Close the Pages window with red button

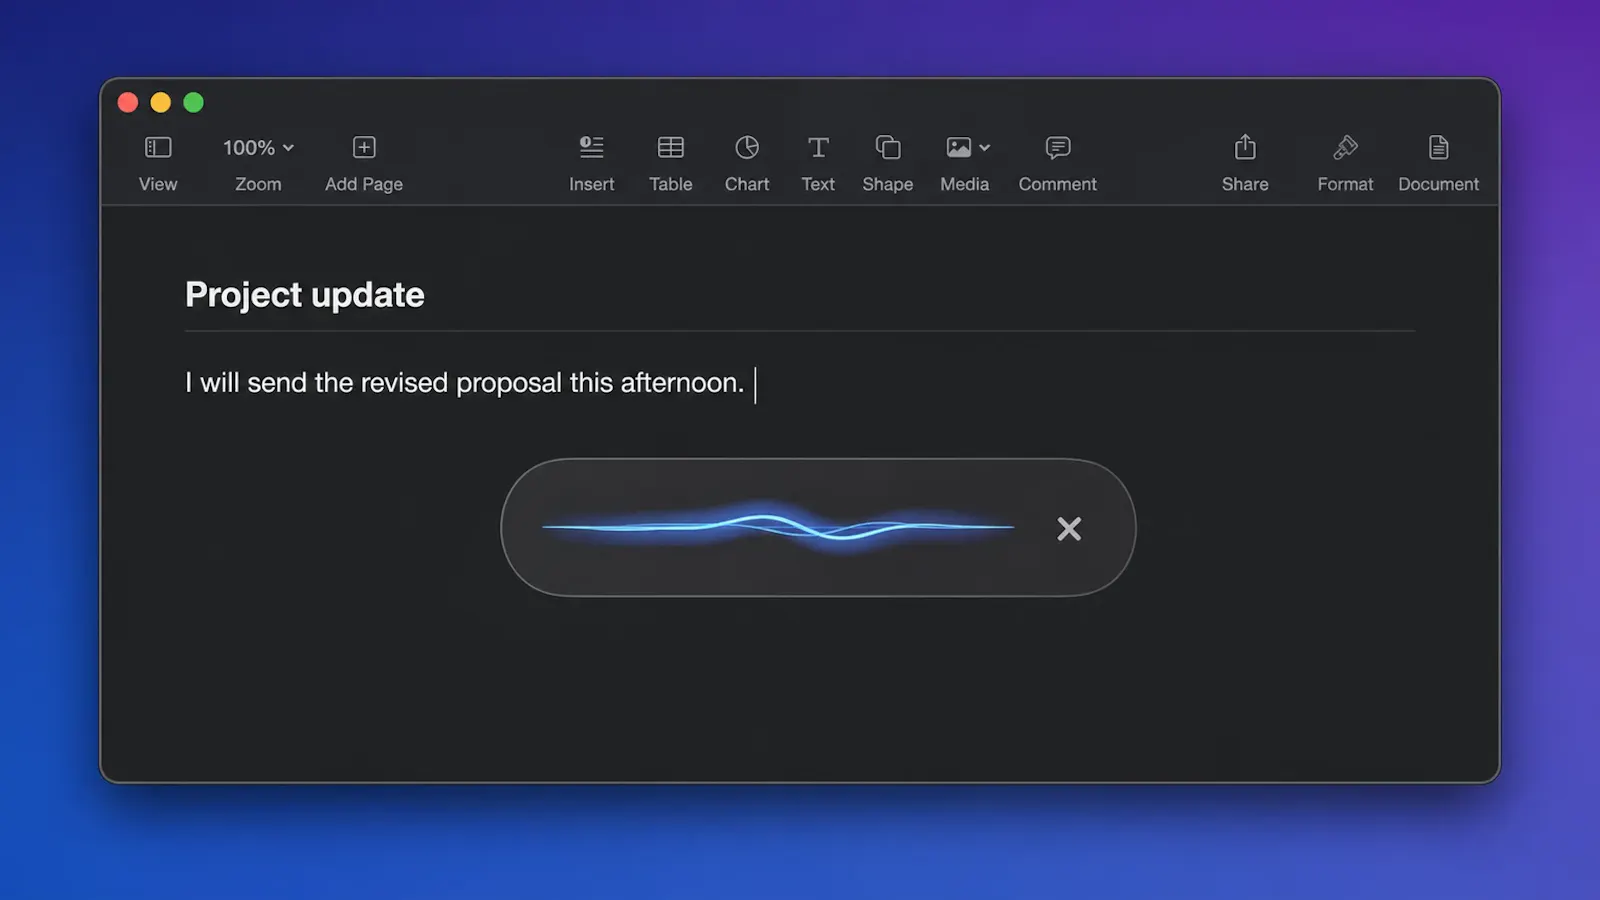pos(128,103)
